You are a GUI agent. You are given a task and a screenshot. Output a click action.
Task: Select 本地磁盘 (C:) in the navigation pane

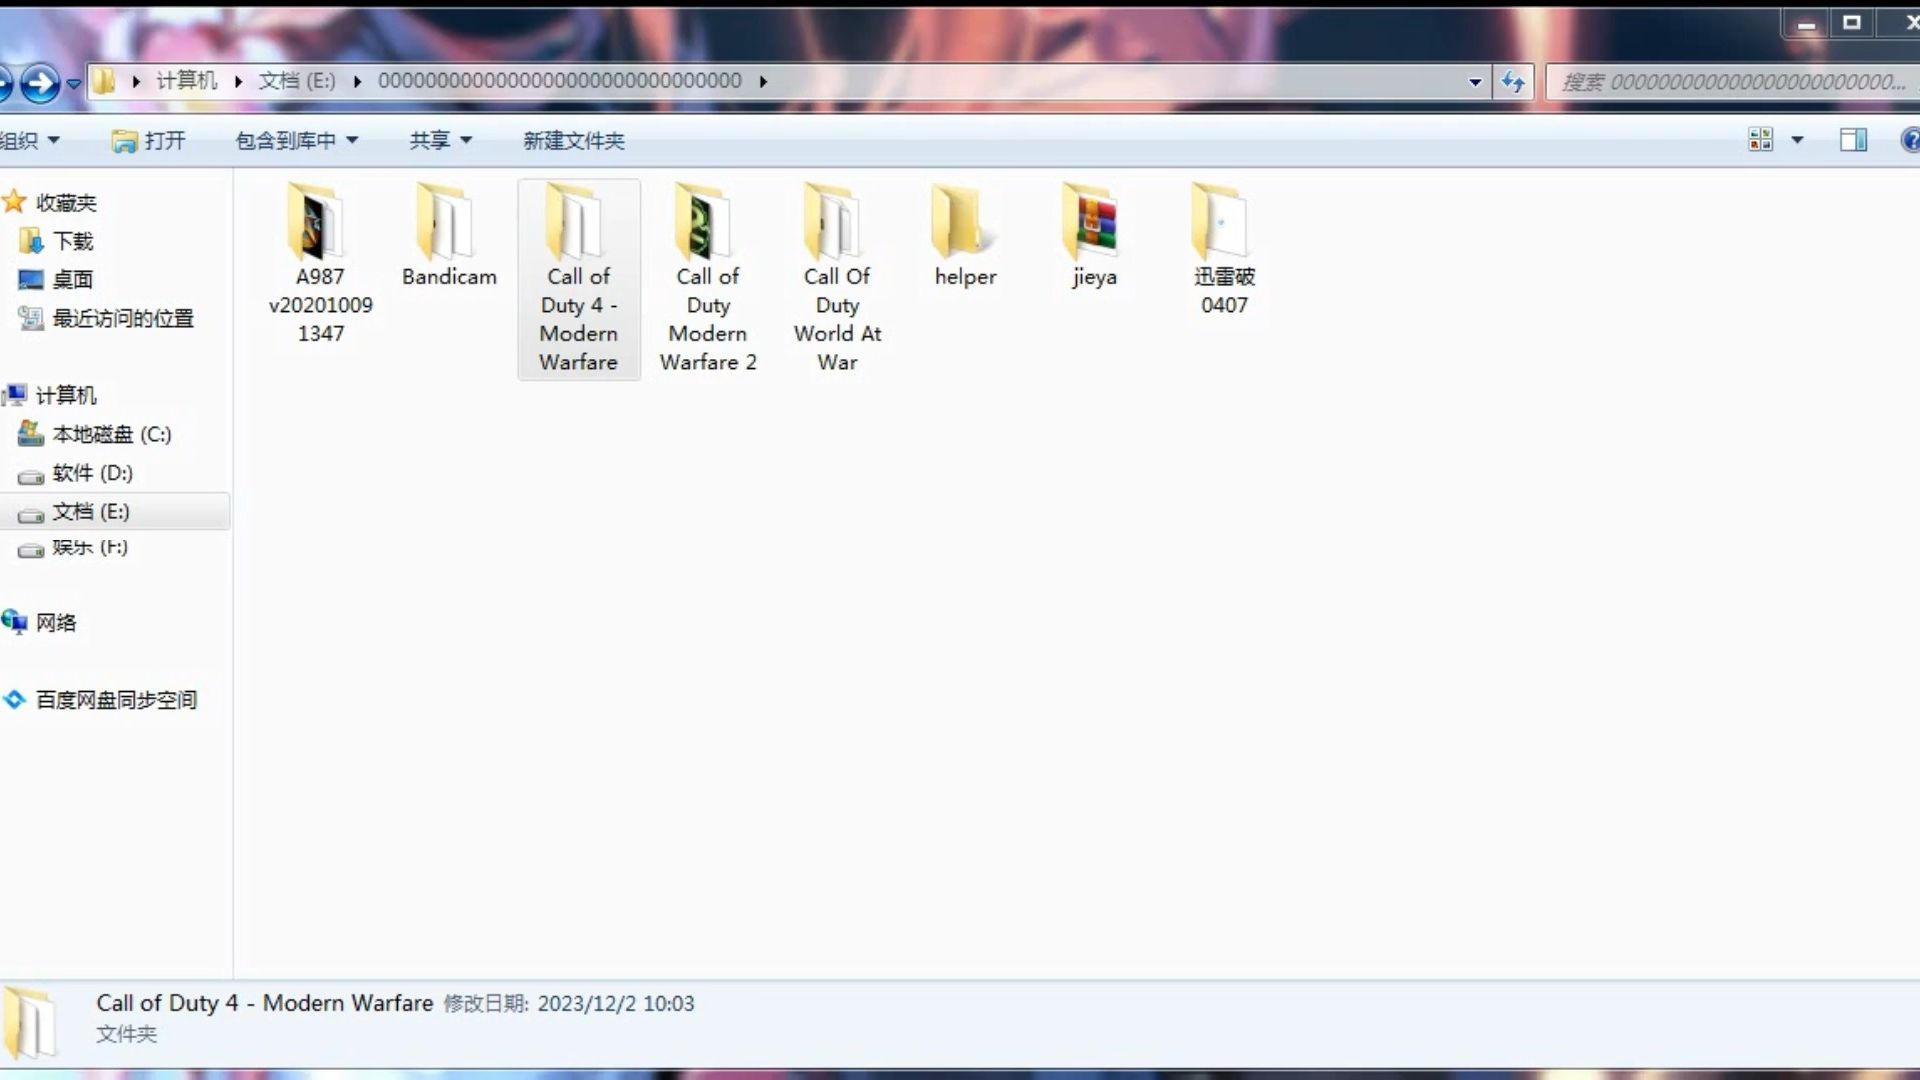[x=111, y=434]
